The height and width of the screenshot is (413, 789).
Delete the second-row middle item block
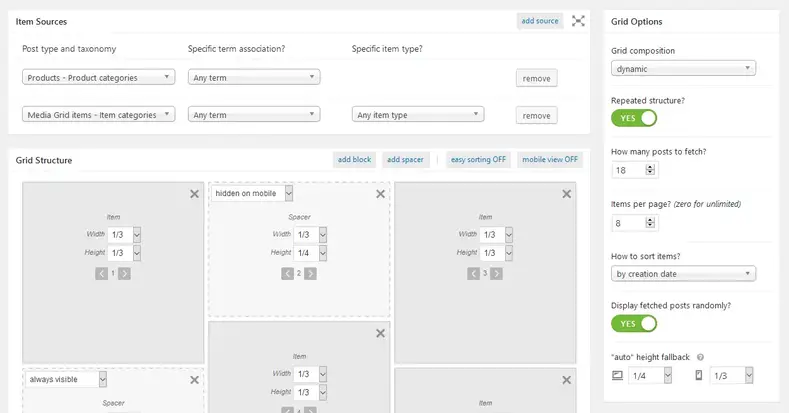(x=380, y=333)
